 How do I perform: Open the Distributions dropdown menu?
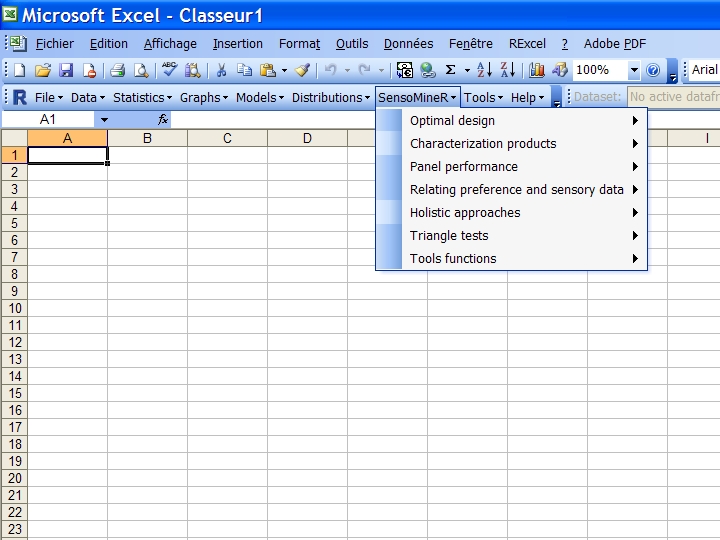(x=331, y=98)
